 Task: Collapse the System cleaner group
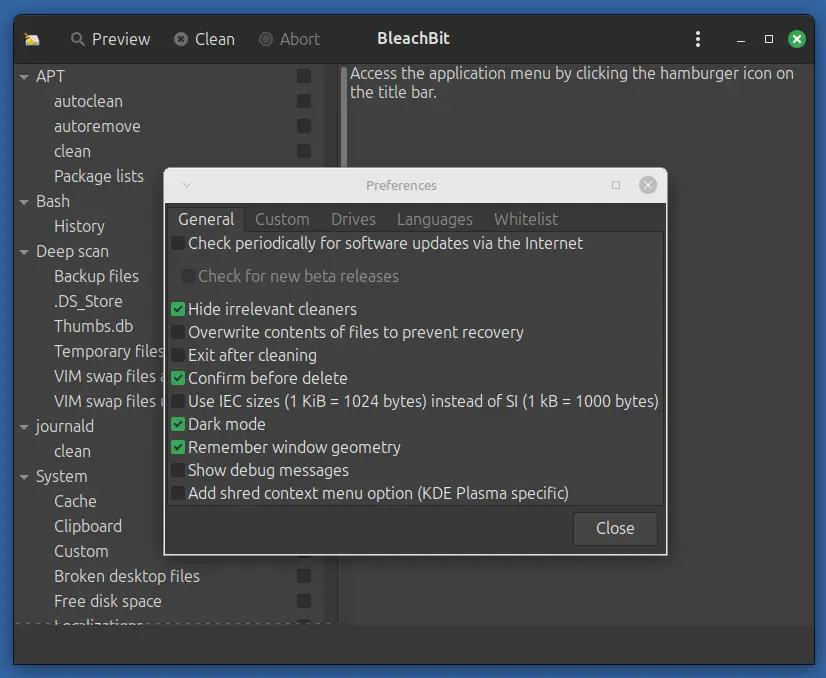pos(21,476)
